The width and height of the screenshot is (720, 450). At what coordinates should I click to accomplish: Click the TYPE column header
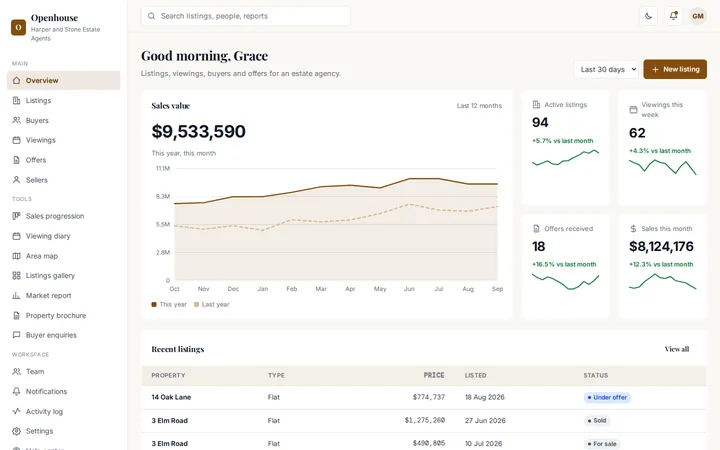coord(276,375)
